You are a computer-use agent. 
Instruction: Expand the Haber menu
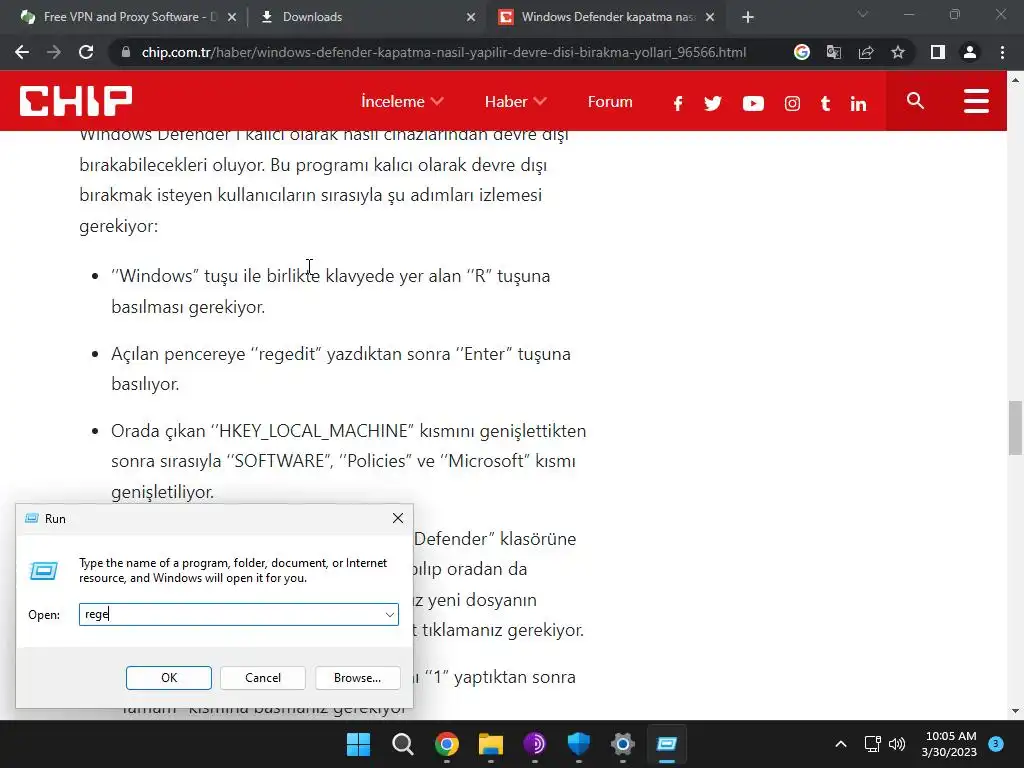pos(515,101)
